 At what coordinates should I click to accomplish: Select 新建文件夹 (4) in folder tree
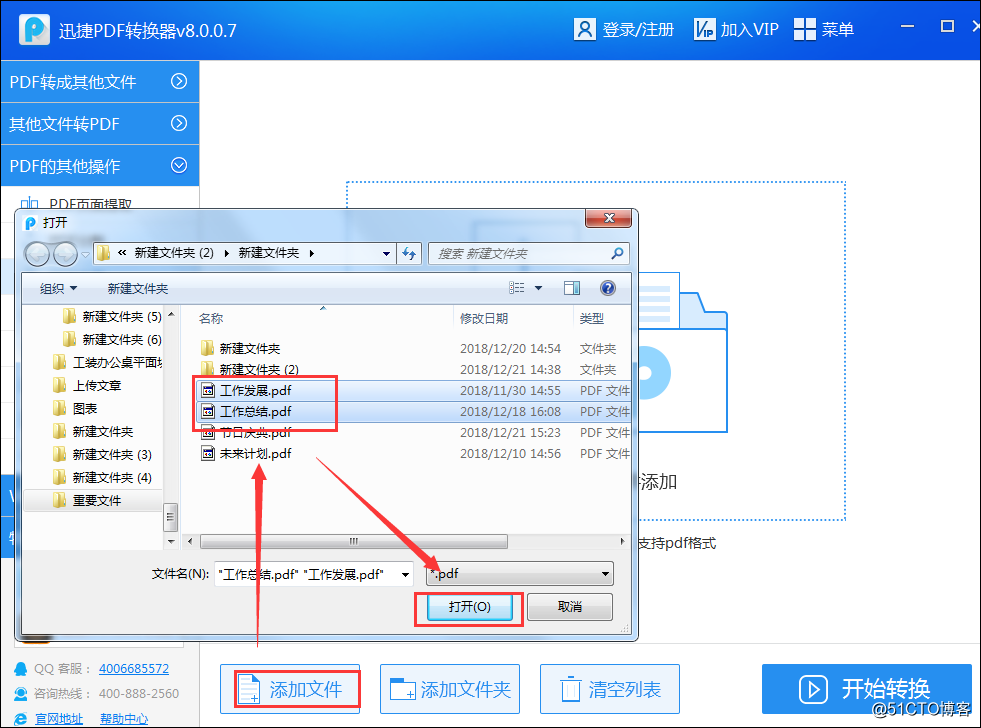[103, 478]
